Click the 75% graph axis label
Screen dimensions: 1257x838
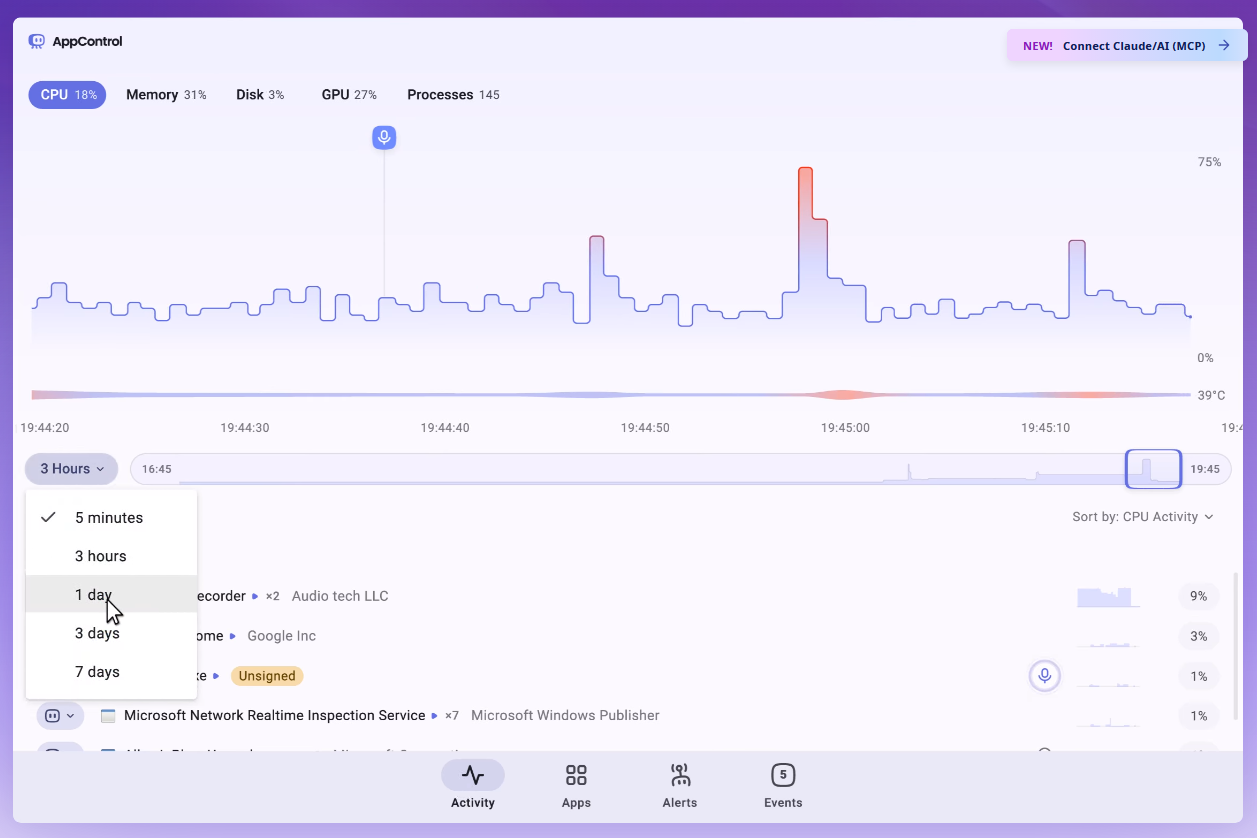1209,162
